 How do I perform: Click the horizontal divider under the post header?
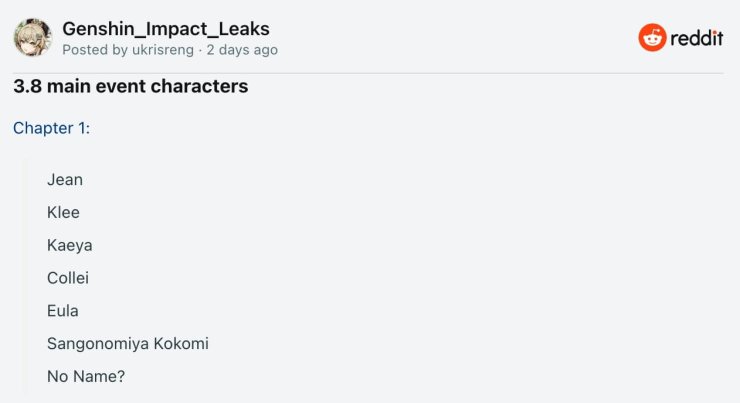coord(368,73)
